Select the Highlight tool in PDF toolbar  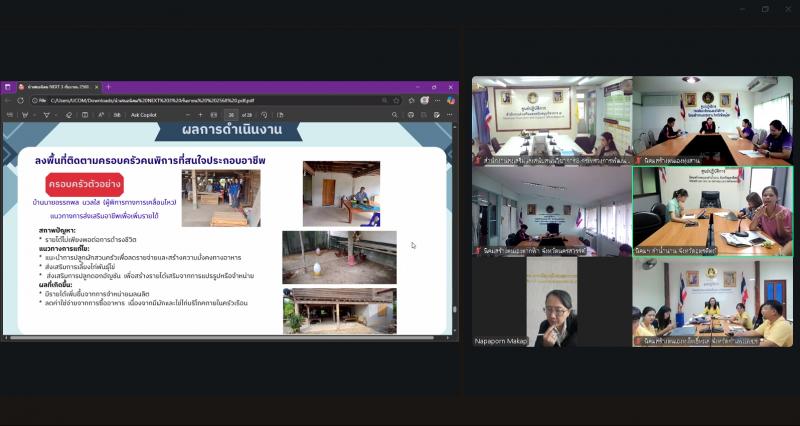click(24, 115)
